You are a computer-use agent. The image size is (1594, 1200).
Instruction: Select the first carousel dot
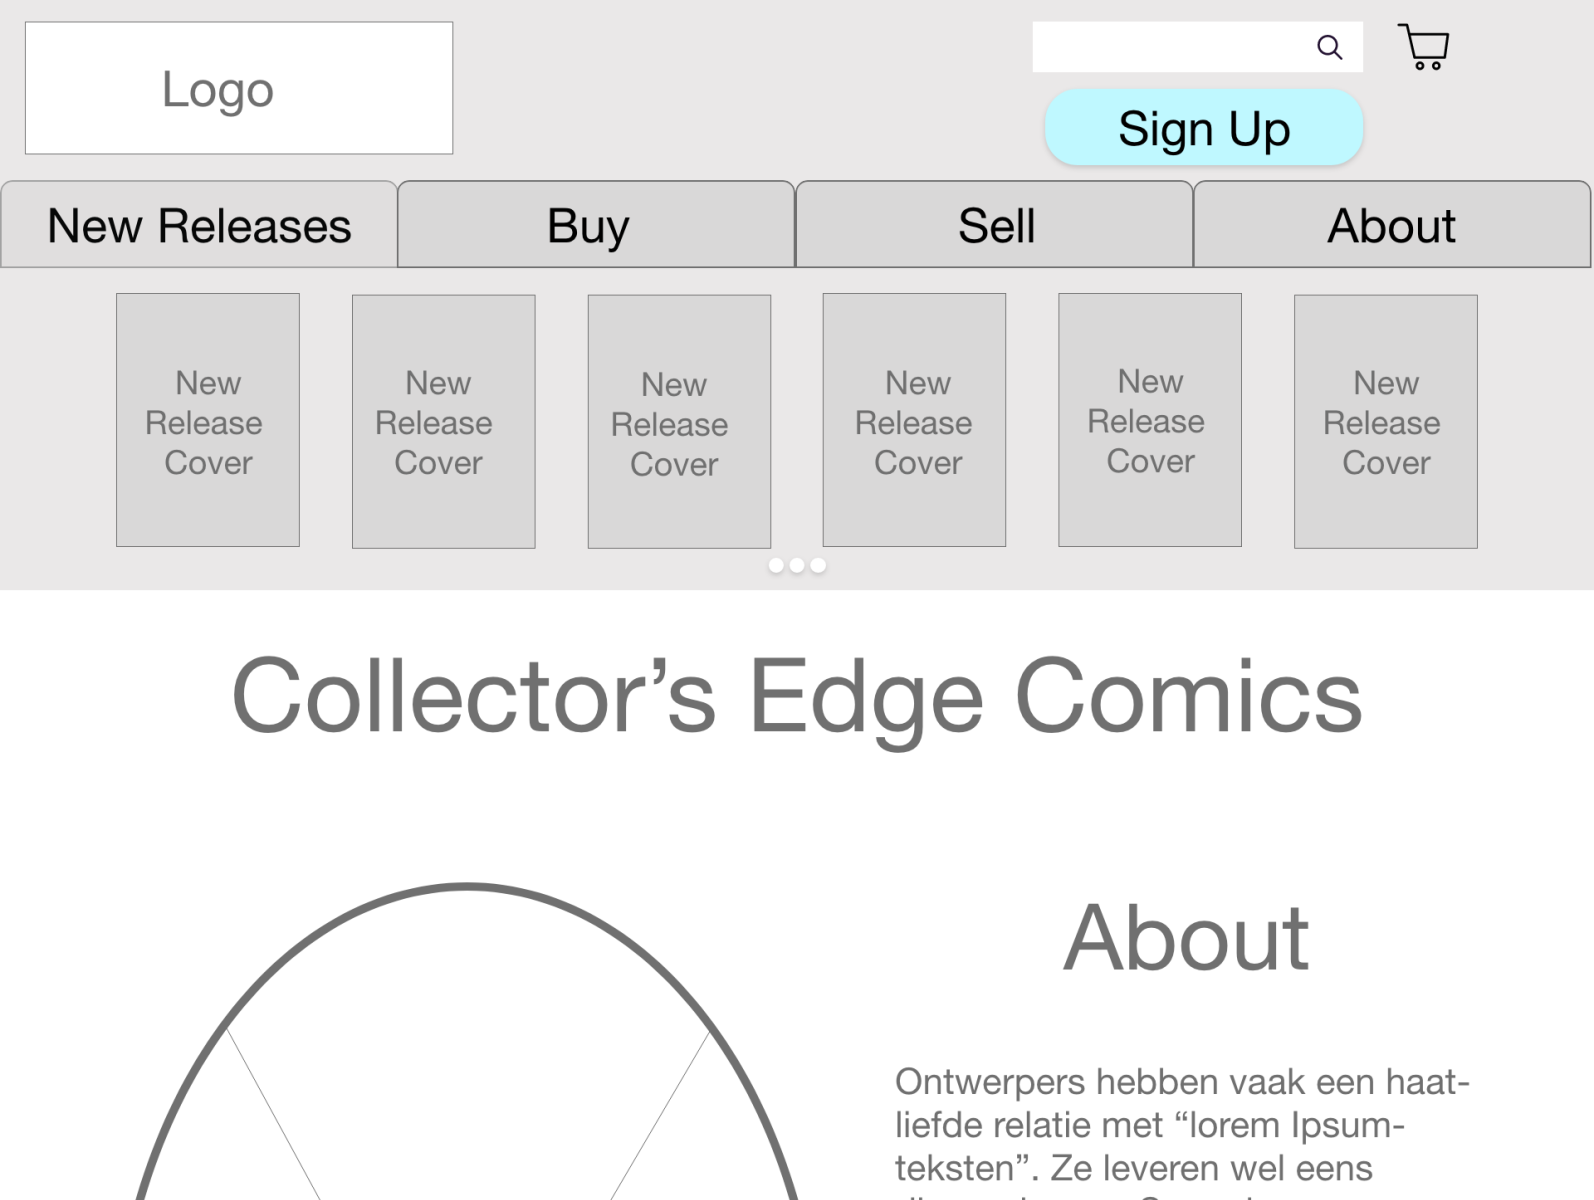point(778,565)
